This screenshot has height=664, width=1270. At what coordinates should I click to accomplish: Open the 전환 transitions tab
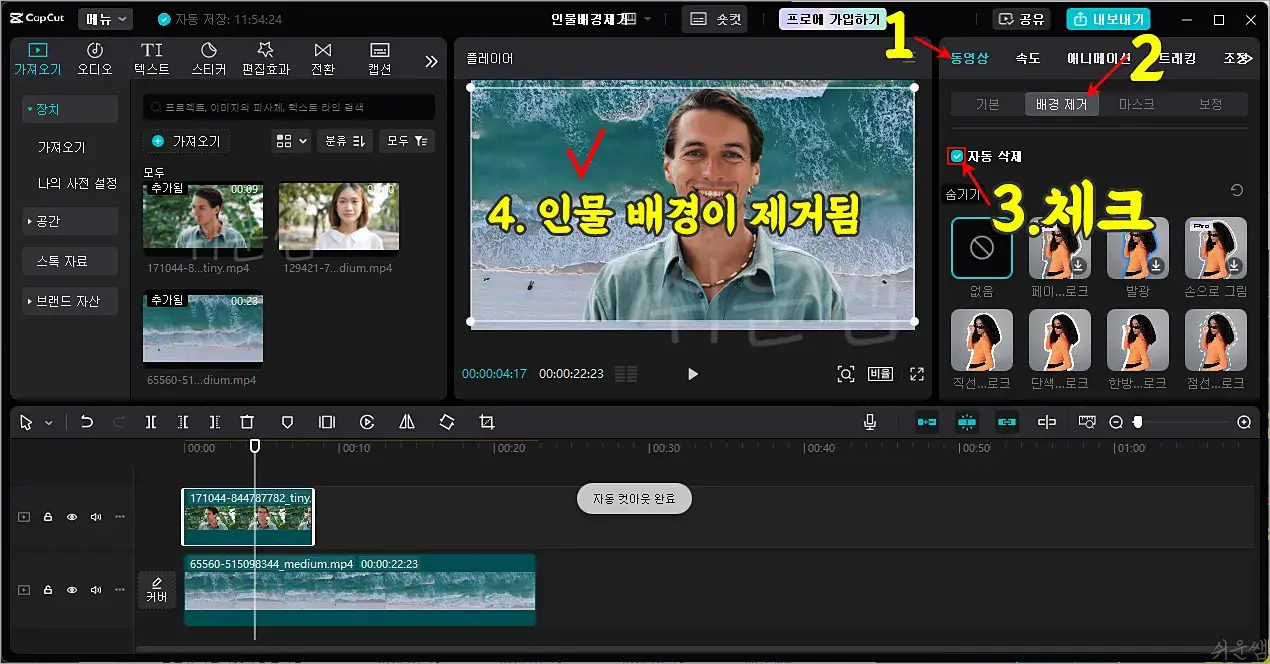point(323,58)
